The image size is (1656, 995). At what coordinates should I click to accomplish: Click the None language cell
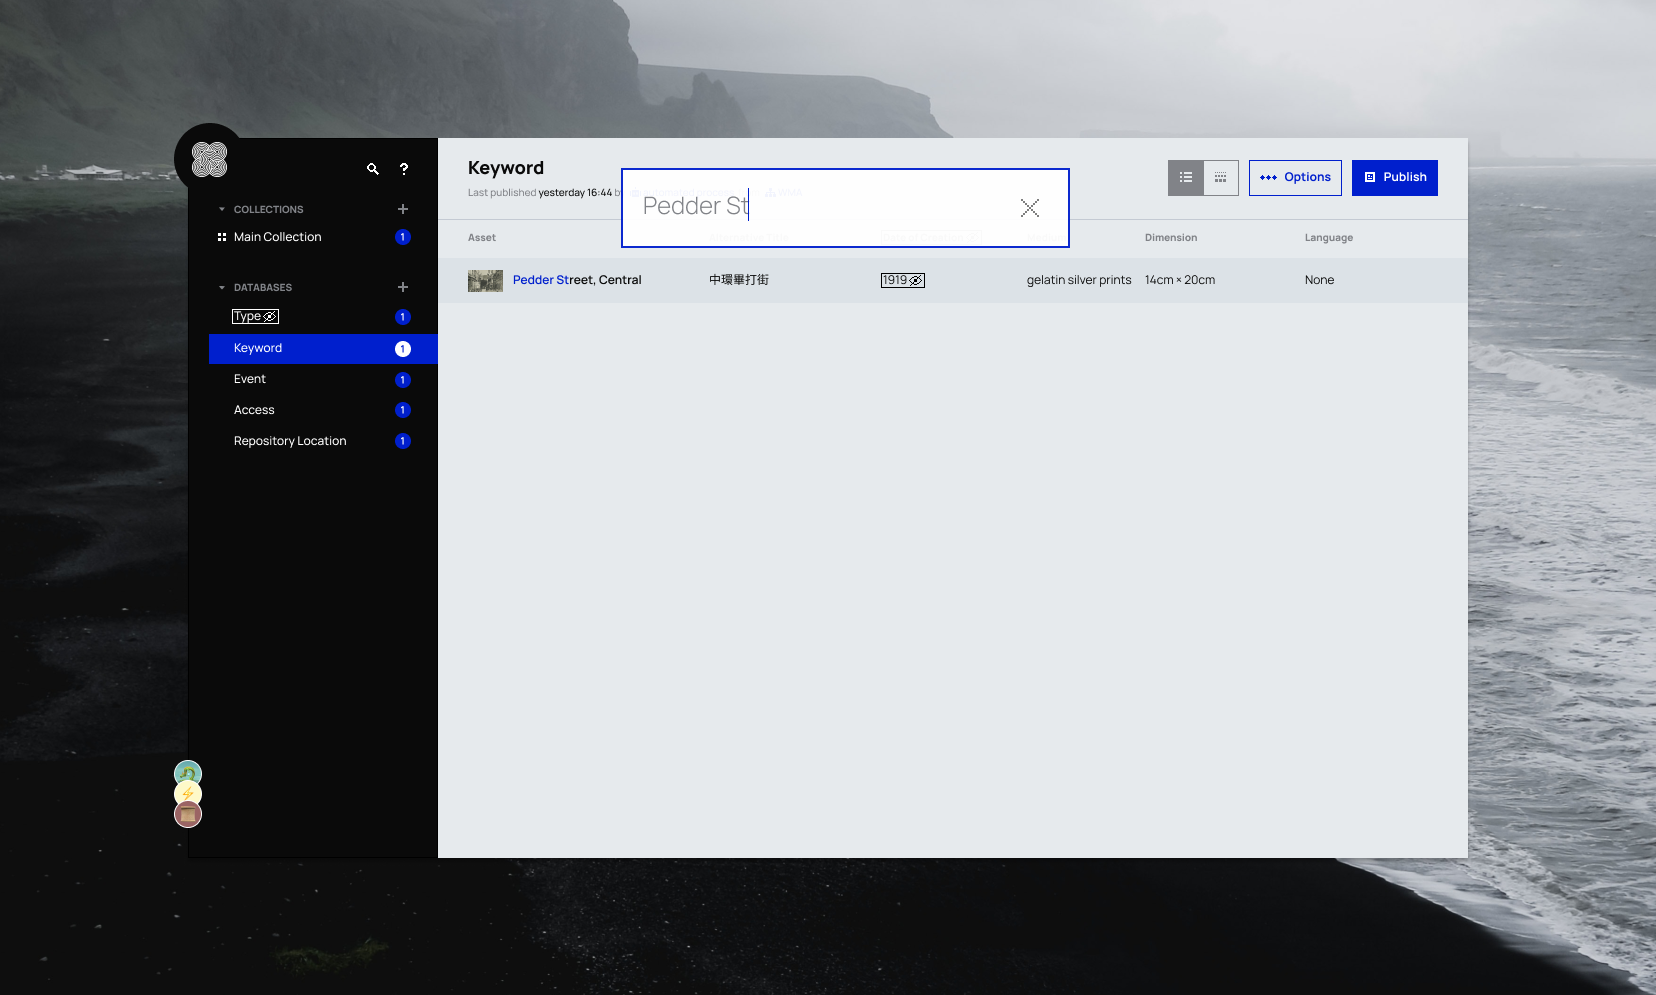click(1319, 280)
